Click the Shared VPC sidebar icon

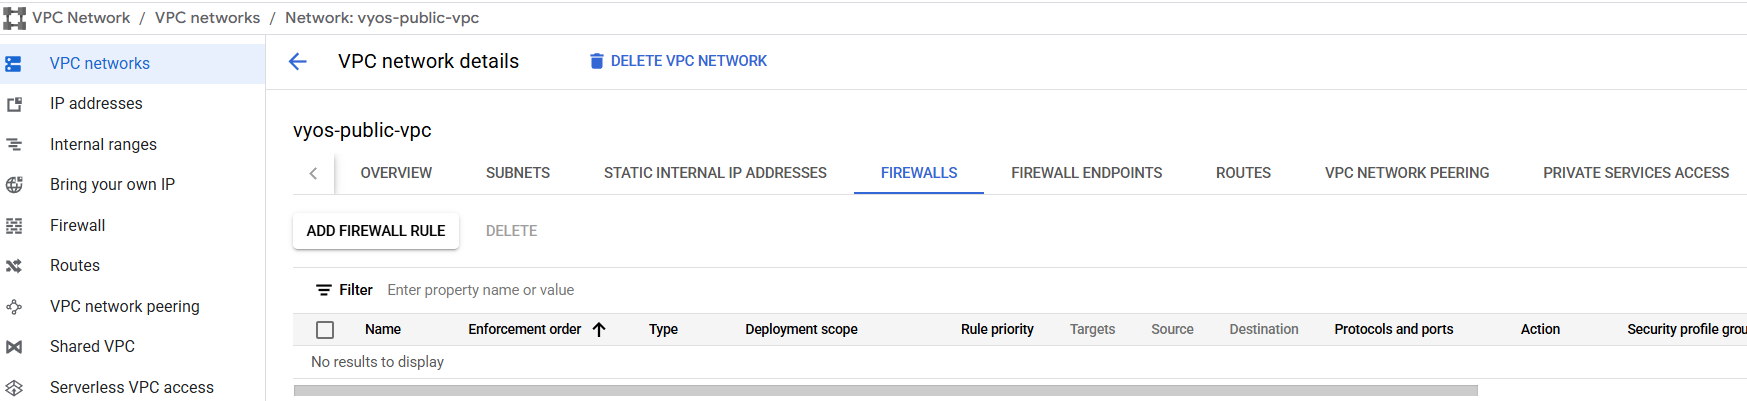click(14, 347)
